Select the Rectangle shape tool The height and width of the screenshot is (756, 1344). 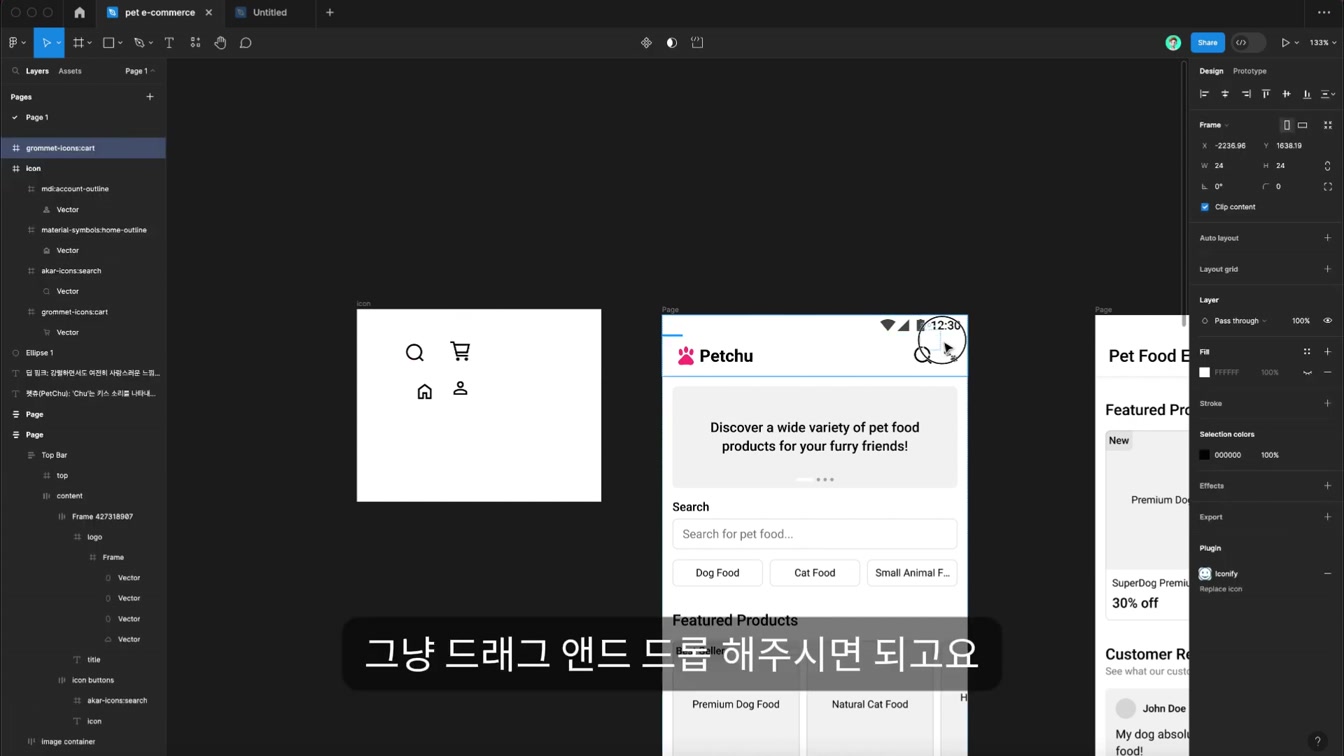coord(109,43)
